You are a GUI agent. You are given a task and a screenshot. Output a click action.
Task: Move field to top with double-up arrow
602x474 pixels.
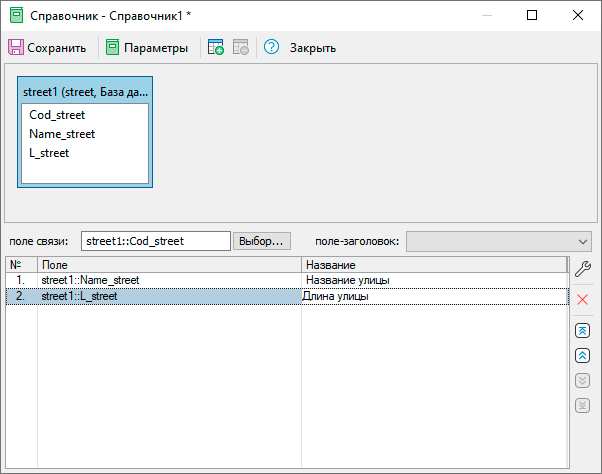pyautogui.click(x=583, y=331)
